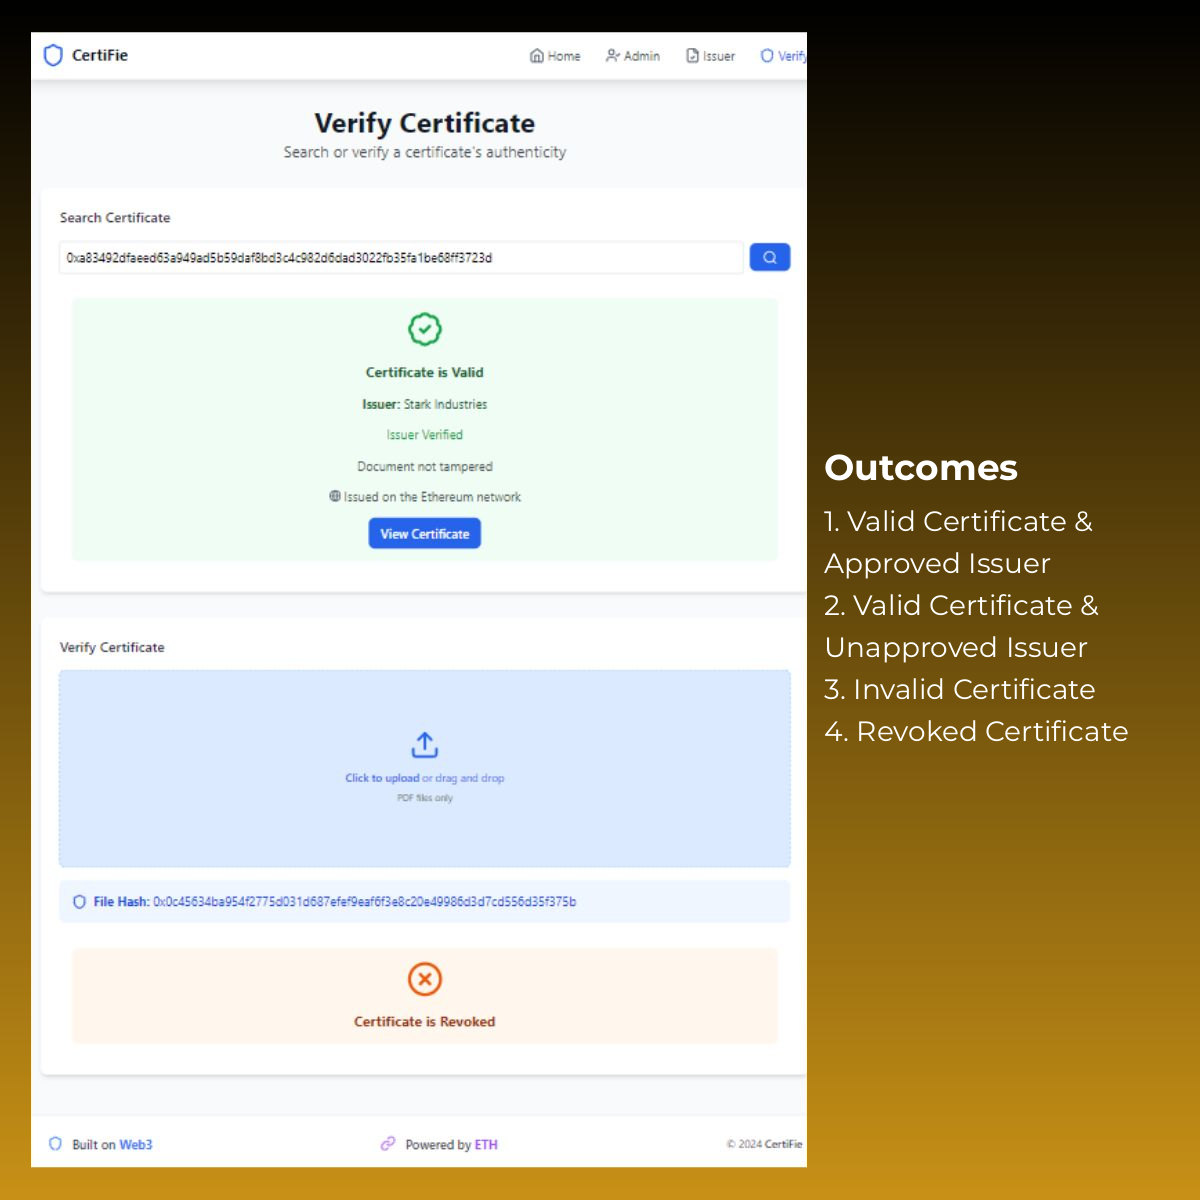This screenshot has height=1200, width=1200.
Task: Open the Web3 footer link
Action: tap(136, 1145)
